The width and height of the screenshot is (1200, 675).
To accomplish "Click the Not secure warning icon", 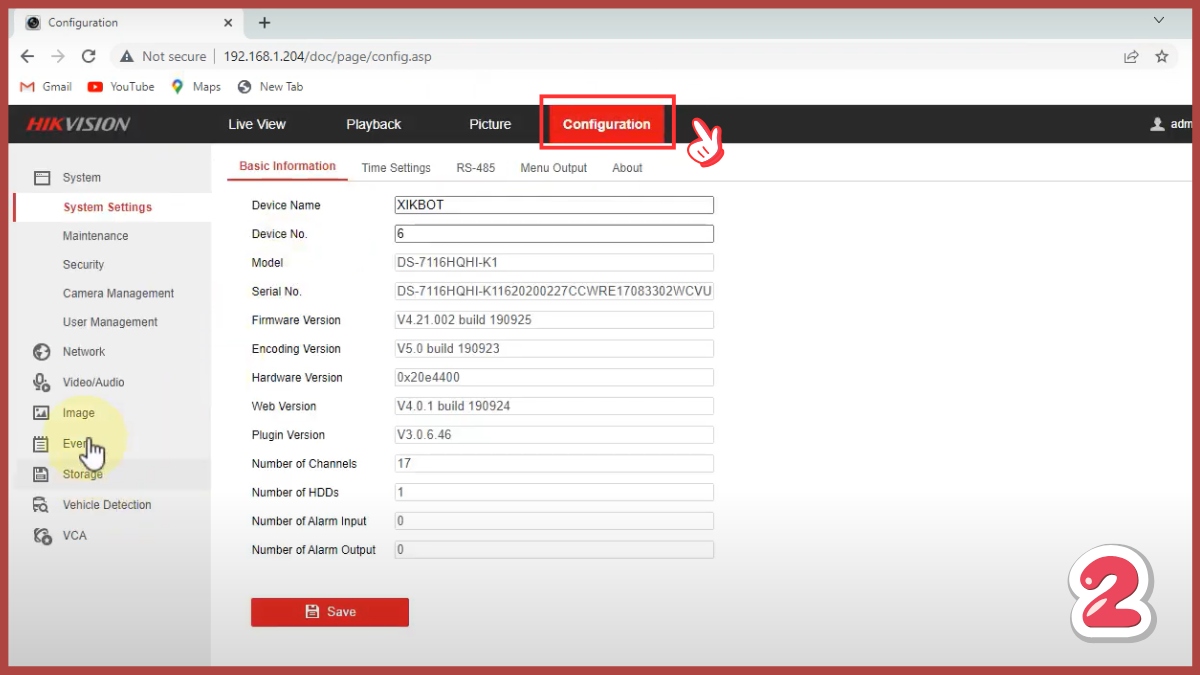I will (127, 57).
